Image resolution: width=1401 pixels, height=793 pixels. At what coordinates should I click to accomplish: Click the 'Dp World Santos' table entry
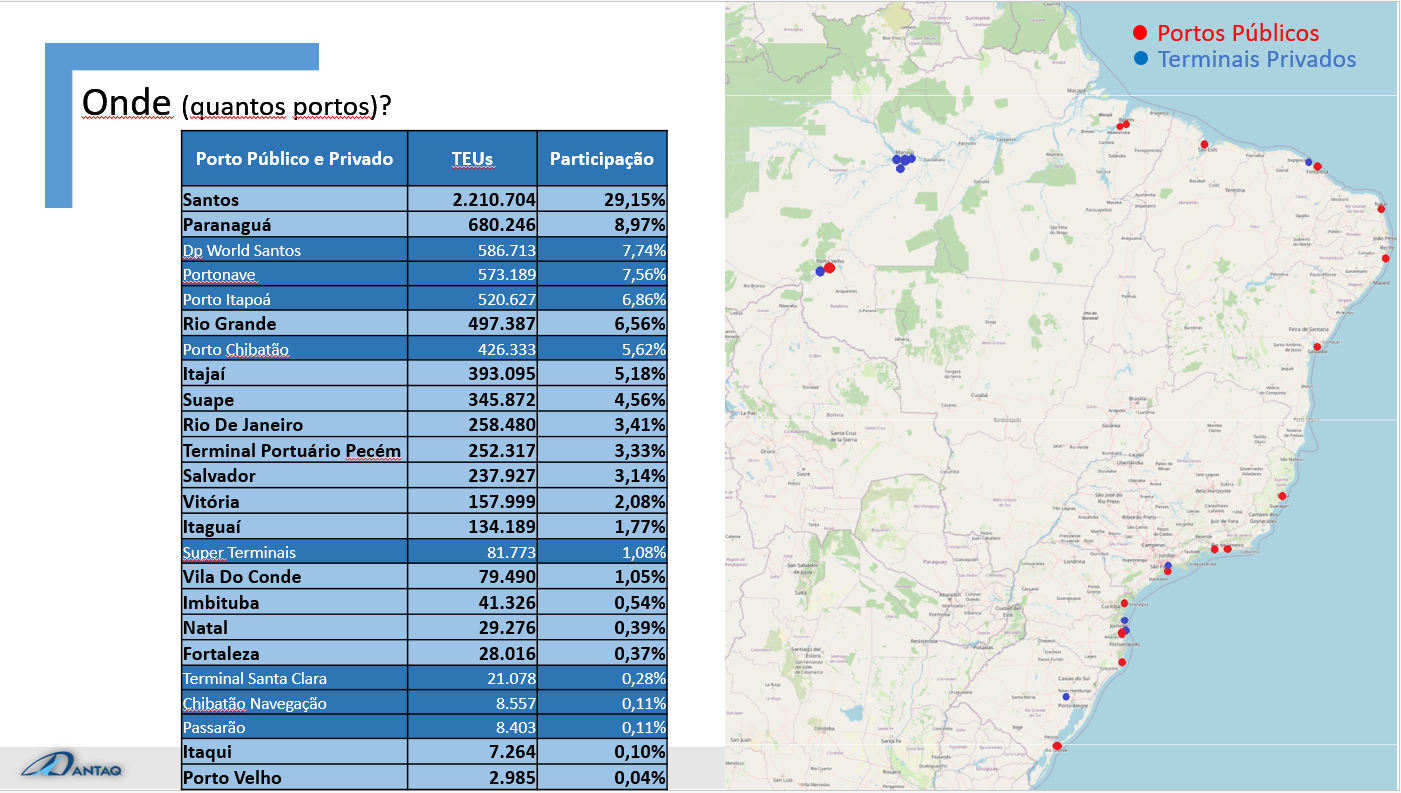point(242,250)
